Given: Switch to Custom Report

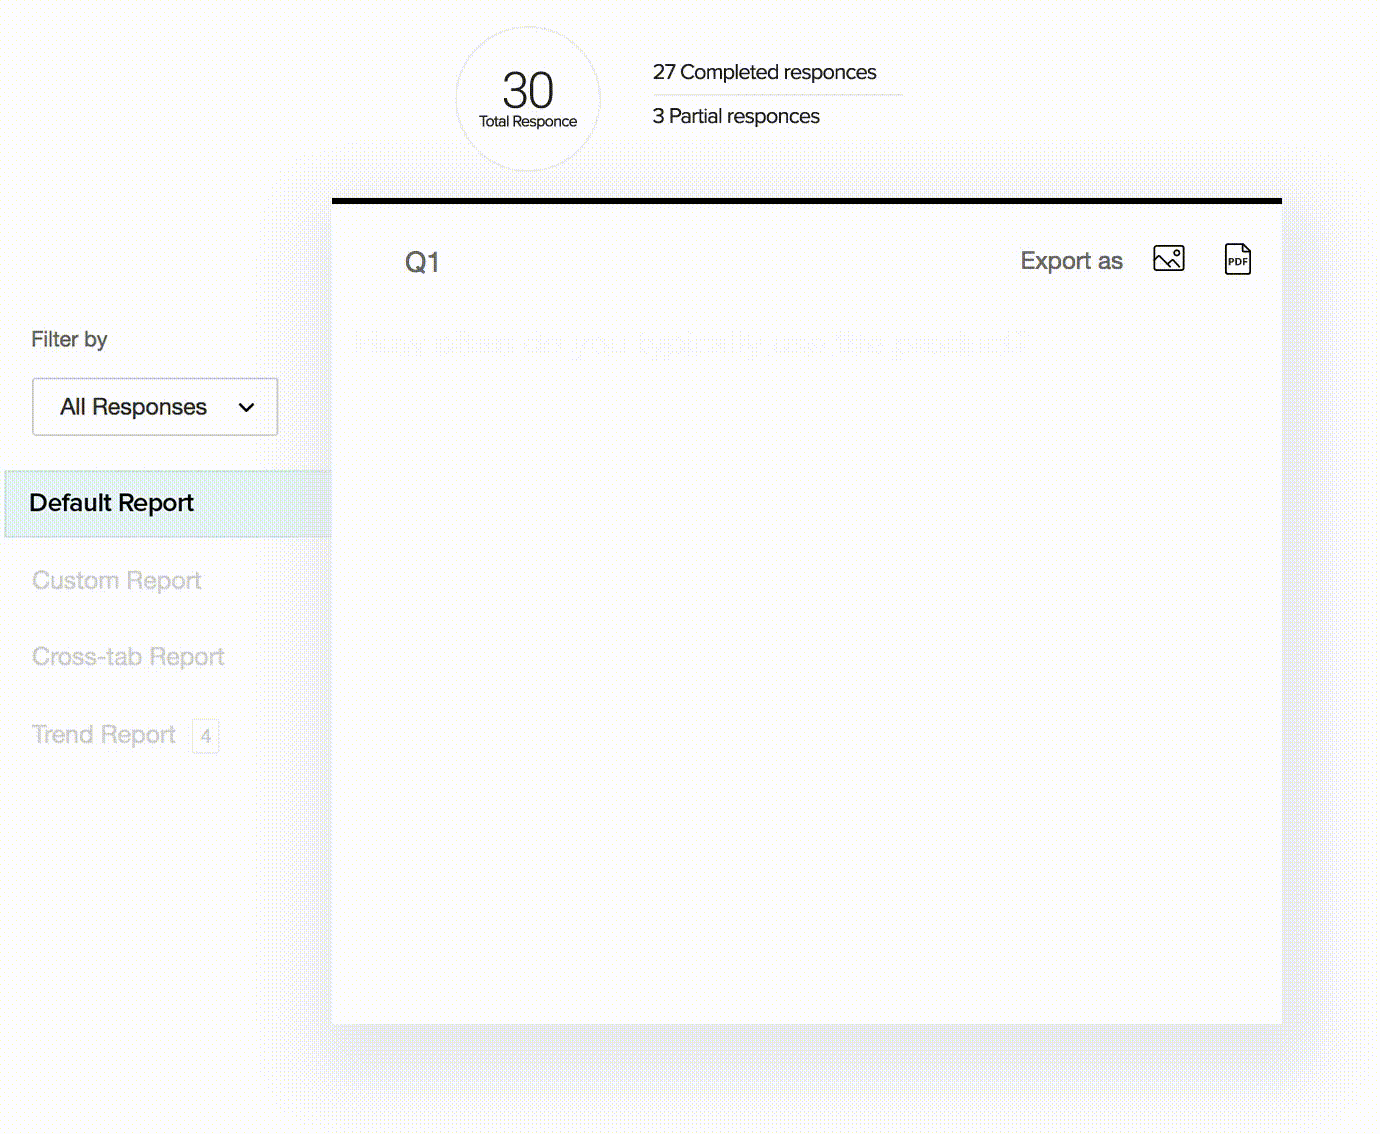Looking at the screenshot, I should point(117,580).
